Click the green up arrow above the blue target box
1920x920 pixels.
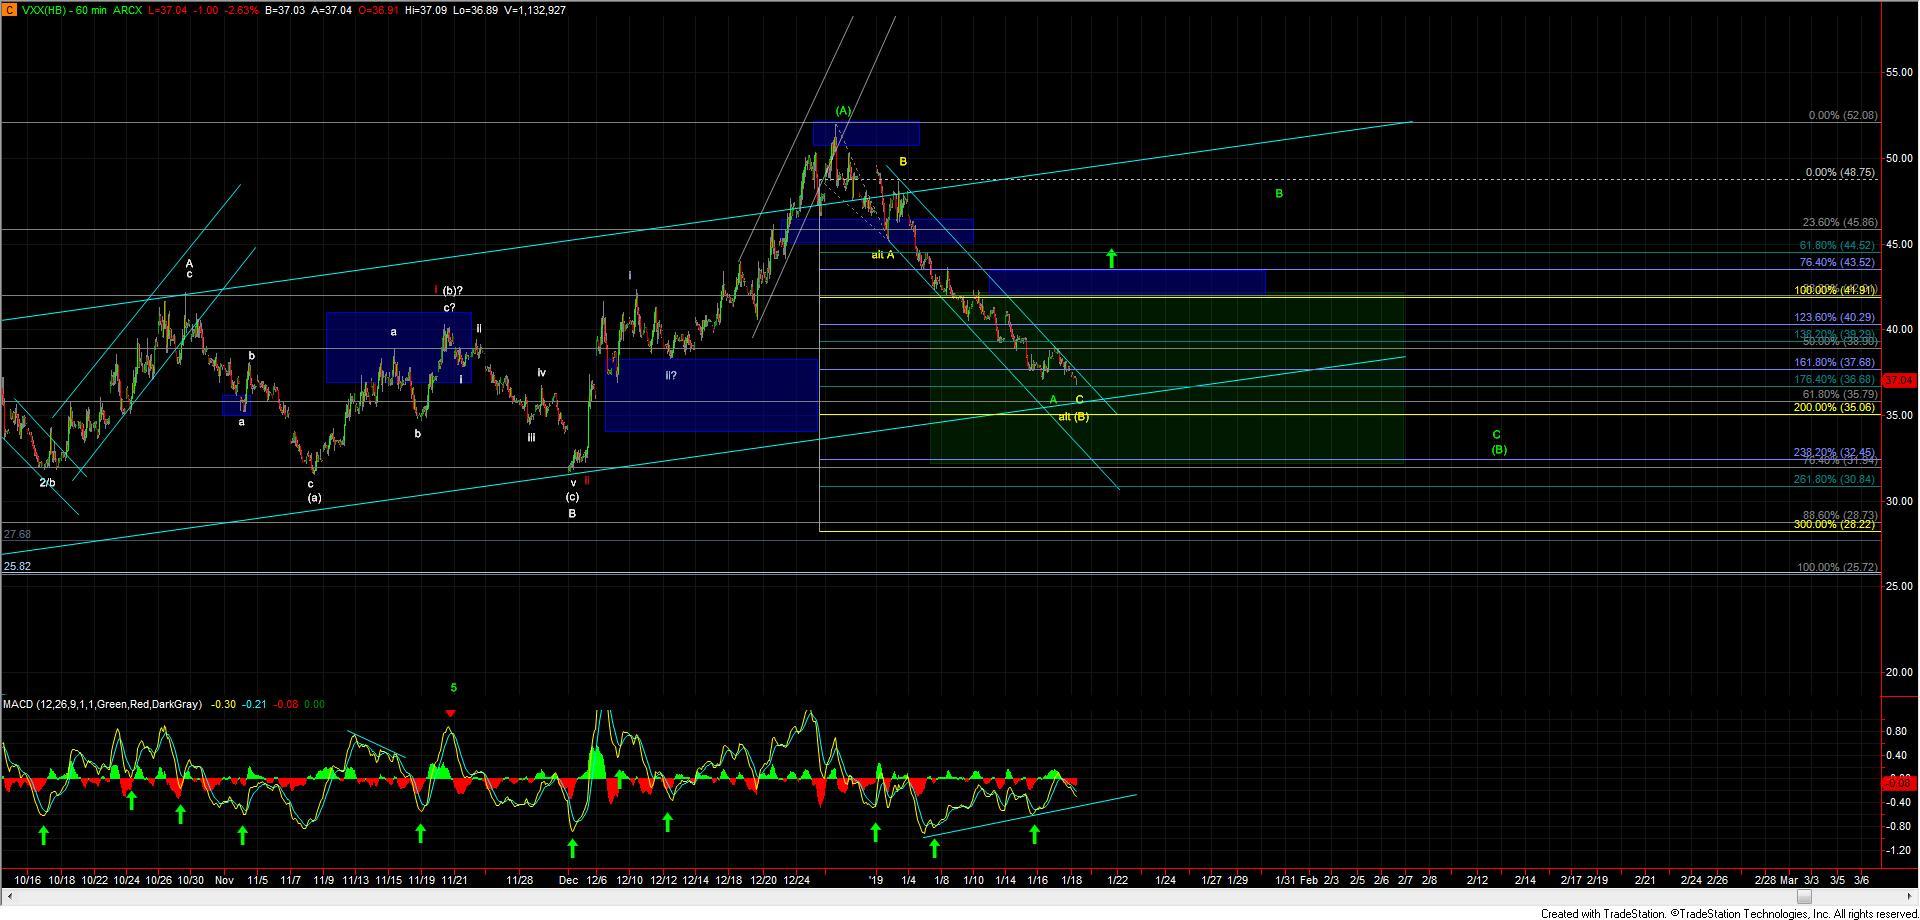(x=1111, y=258)
